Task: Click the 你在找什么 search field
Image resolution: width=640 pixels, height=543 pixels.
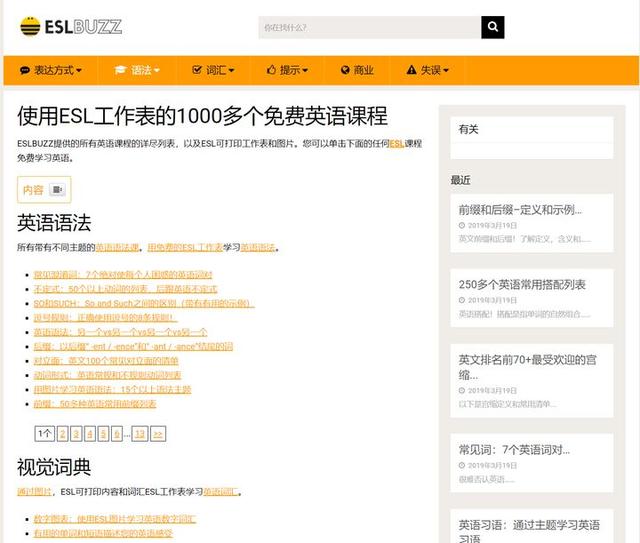Action: (370, 27)
